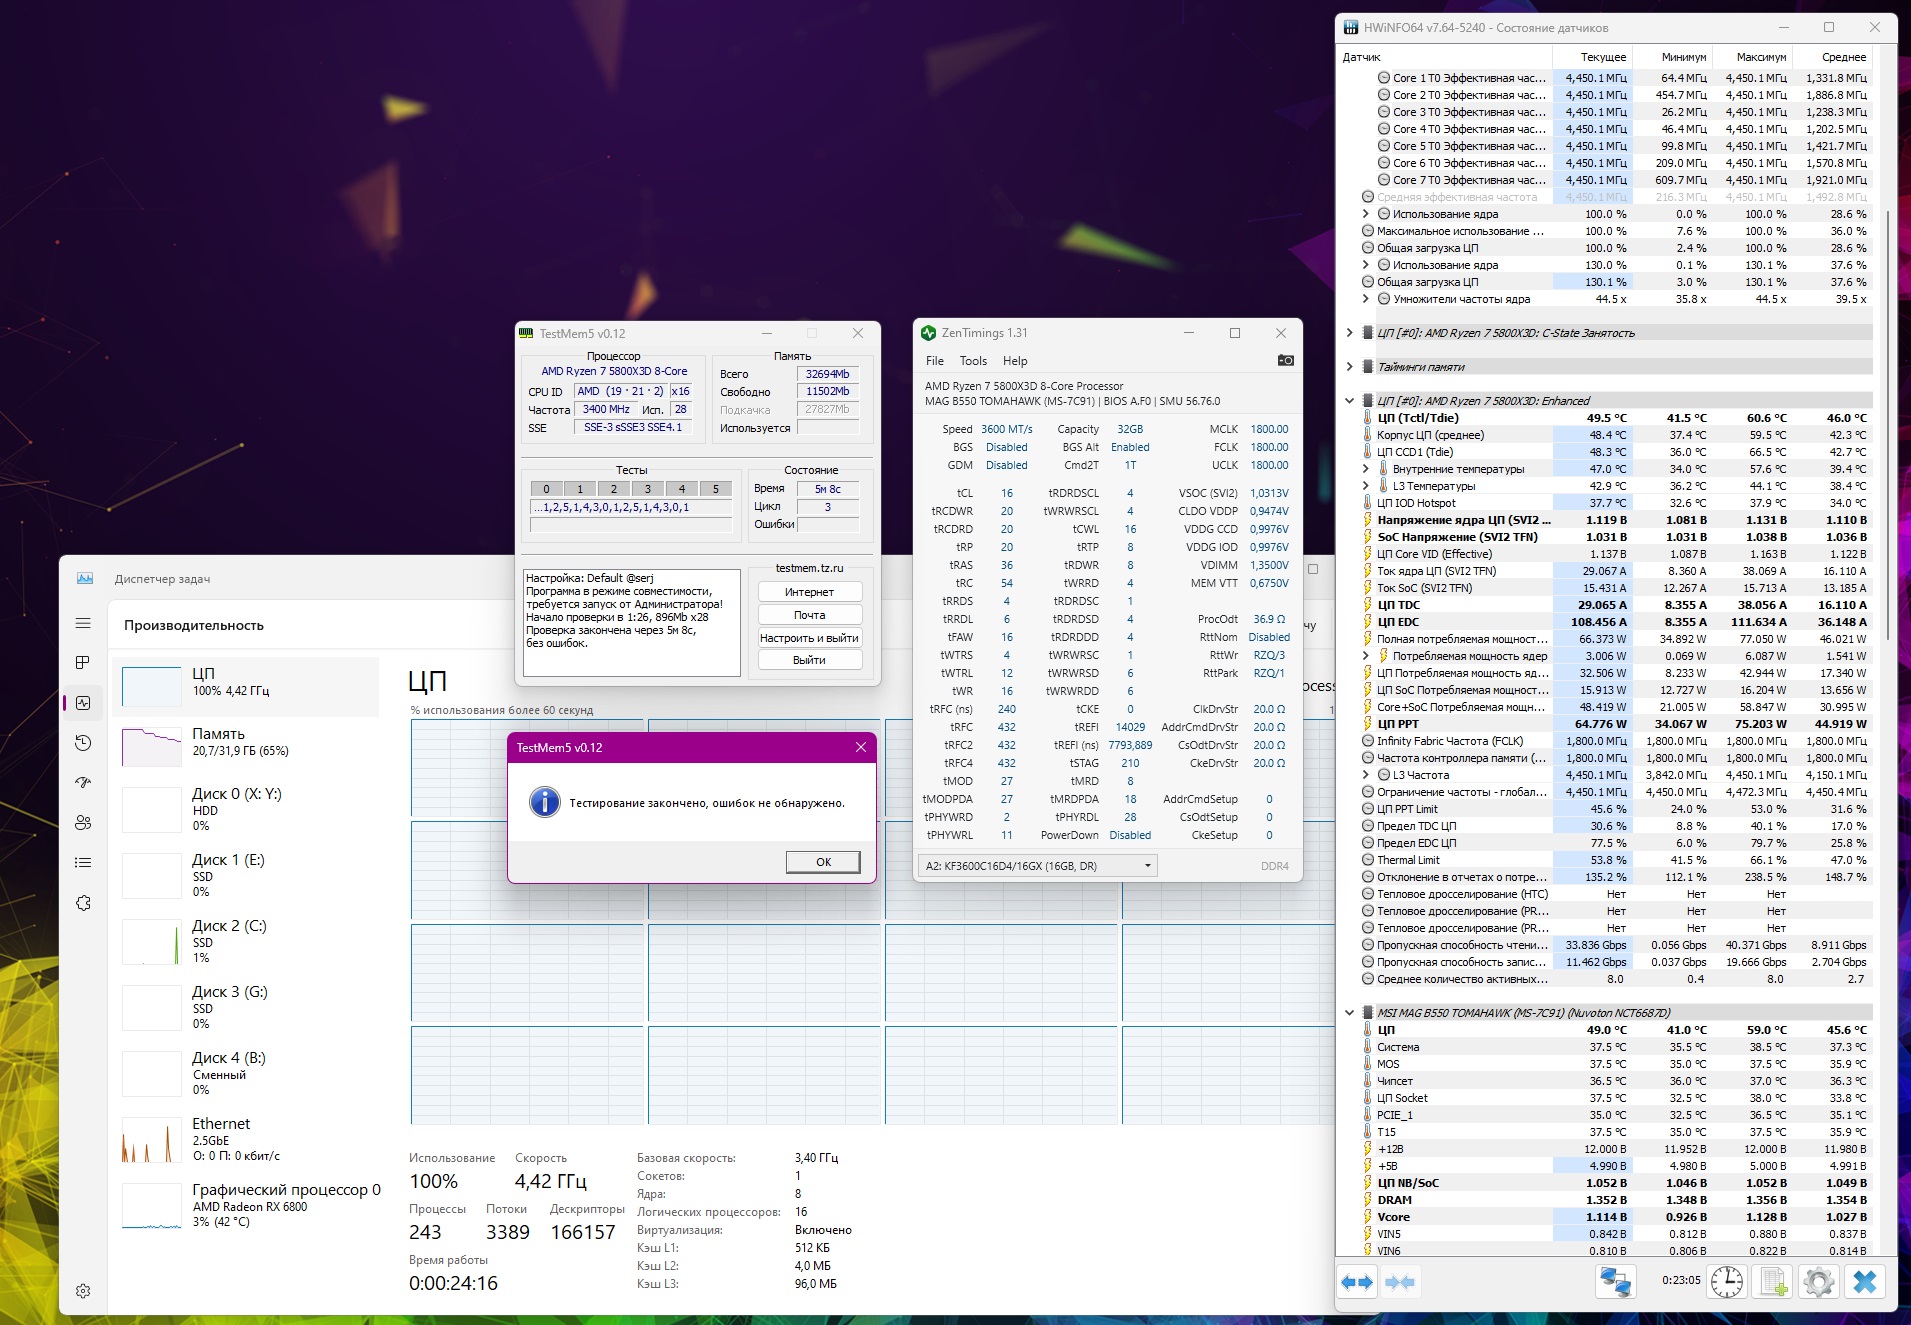This screenshot has width=1911, height=1325.
Task: Open memory module dropdown in ZenTimings
Action: (x=1037, y=866)
